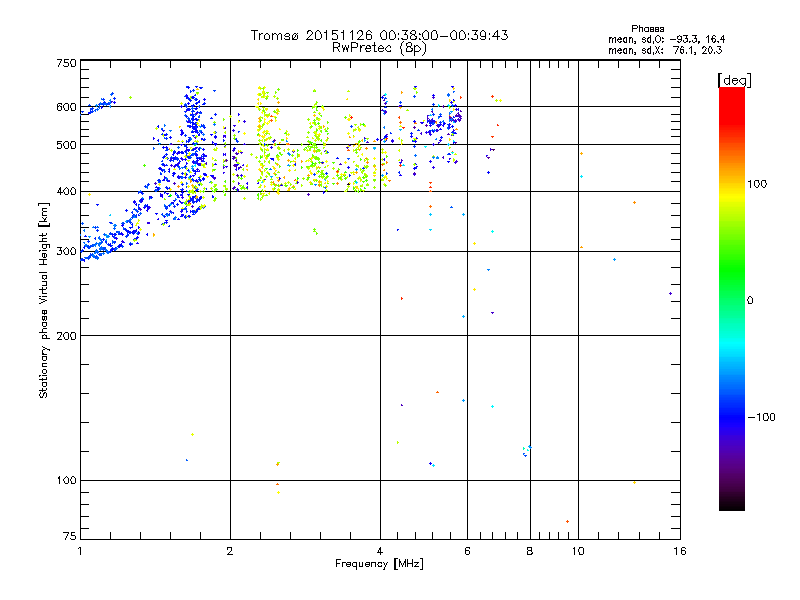The image size is (800, 600).
Task: Click the X-axis label "8"
Action: (530, 551)
